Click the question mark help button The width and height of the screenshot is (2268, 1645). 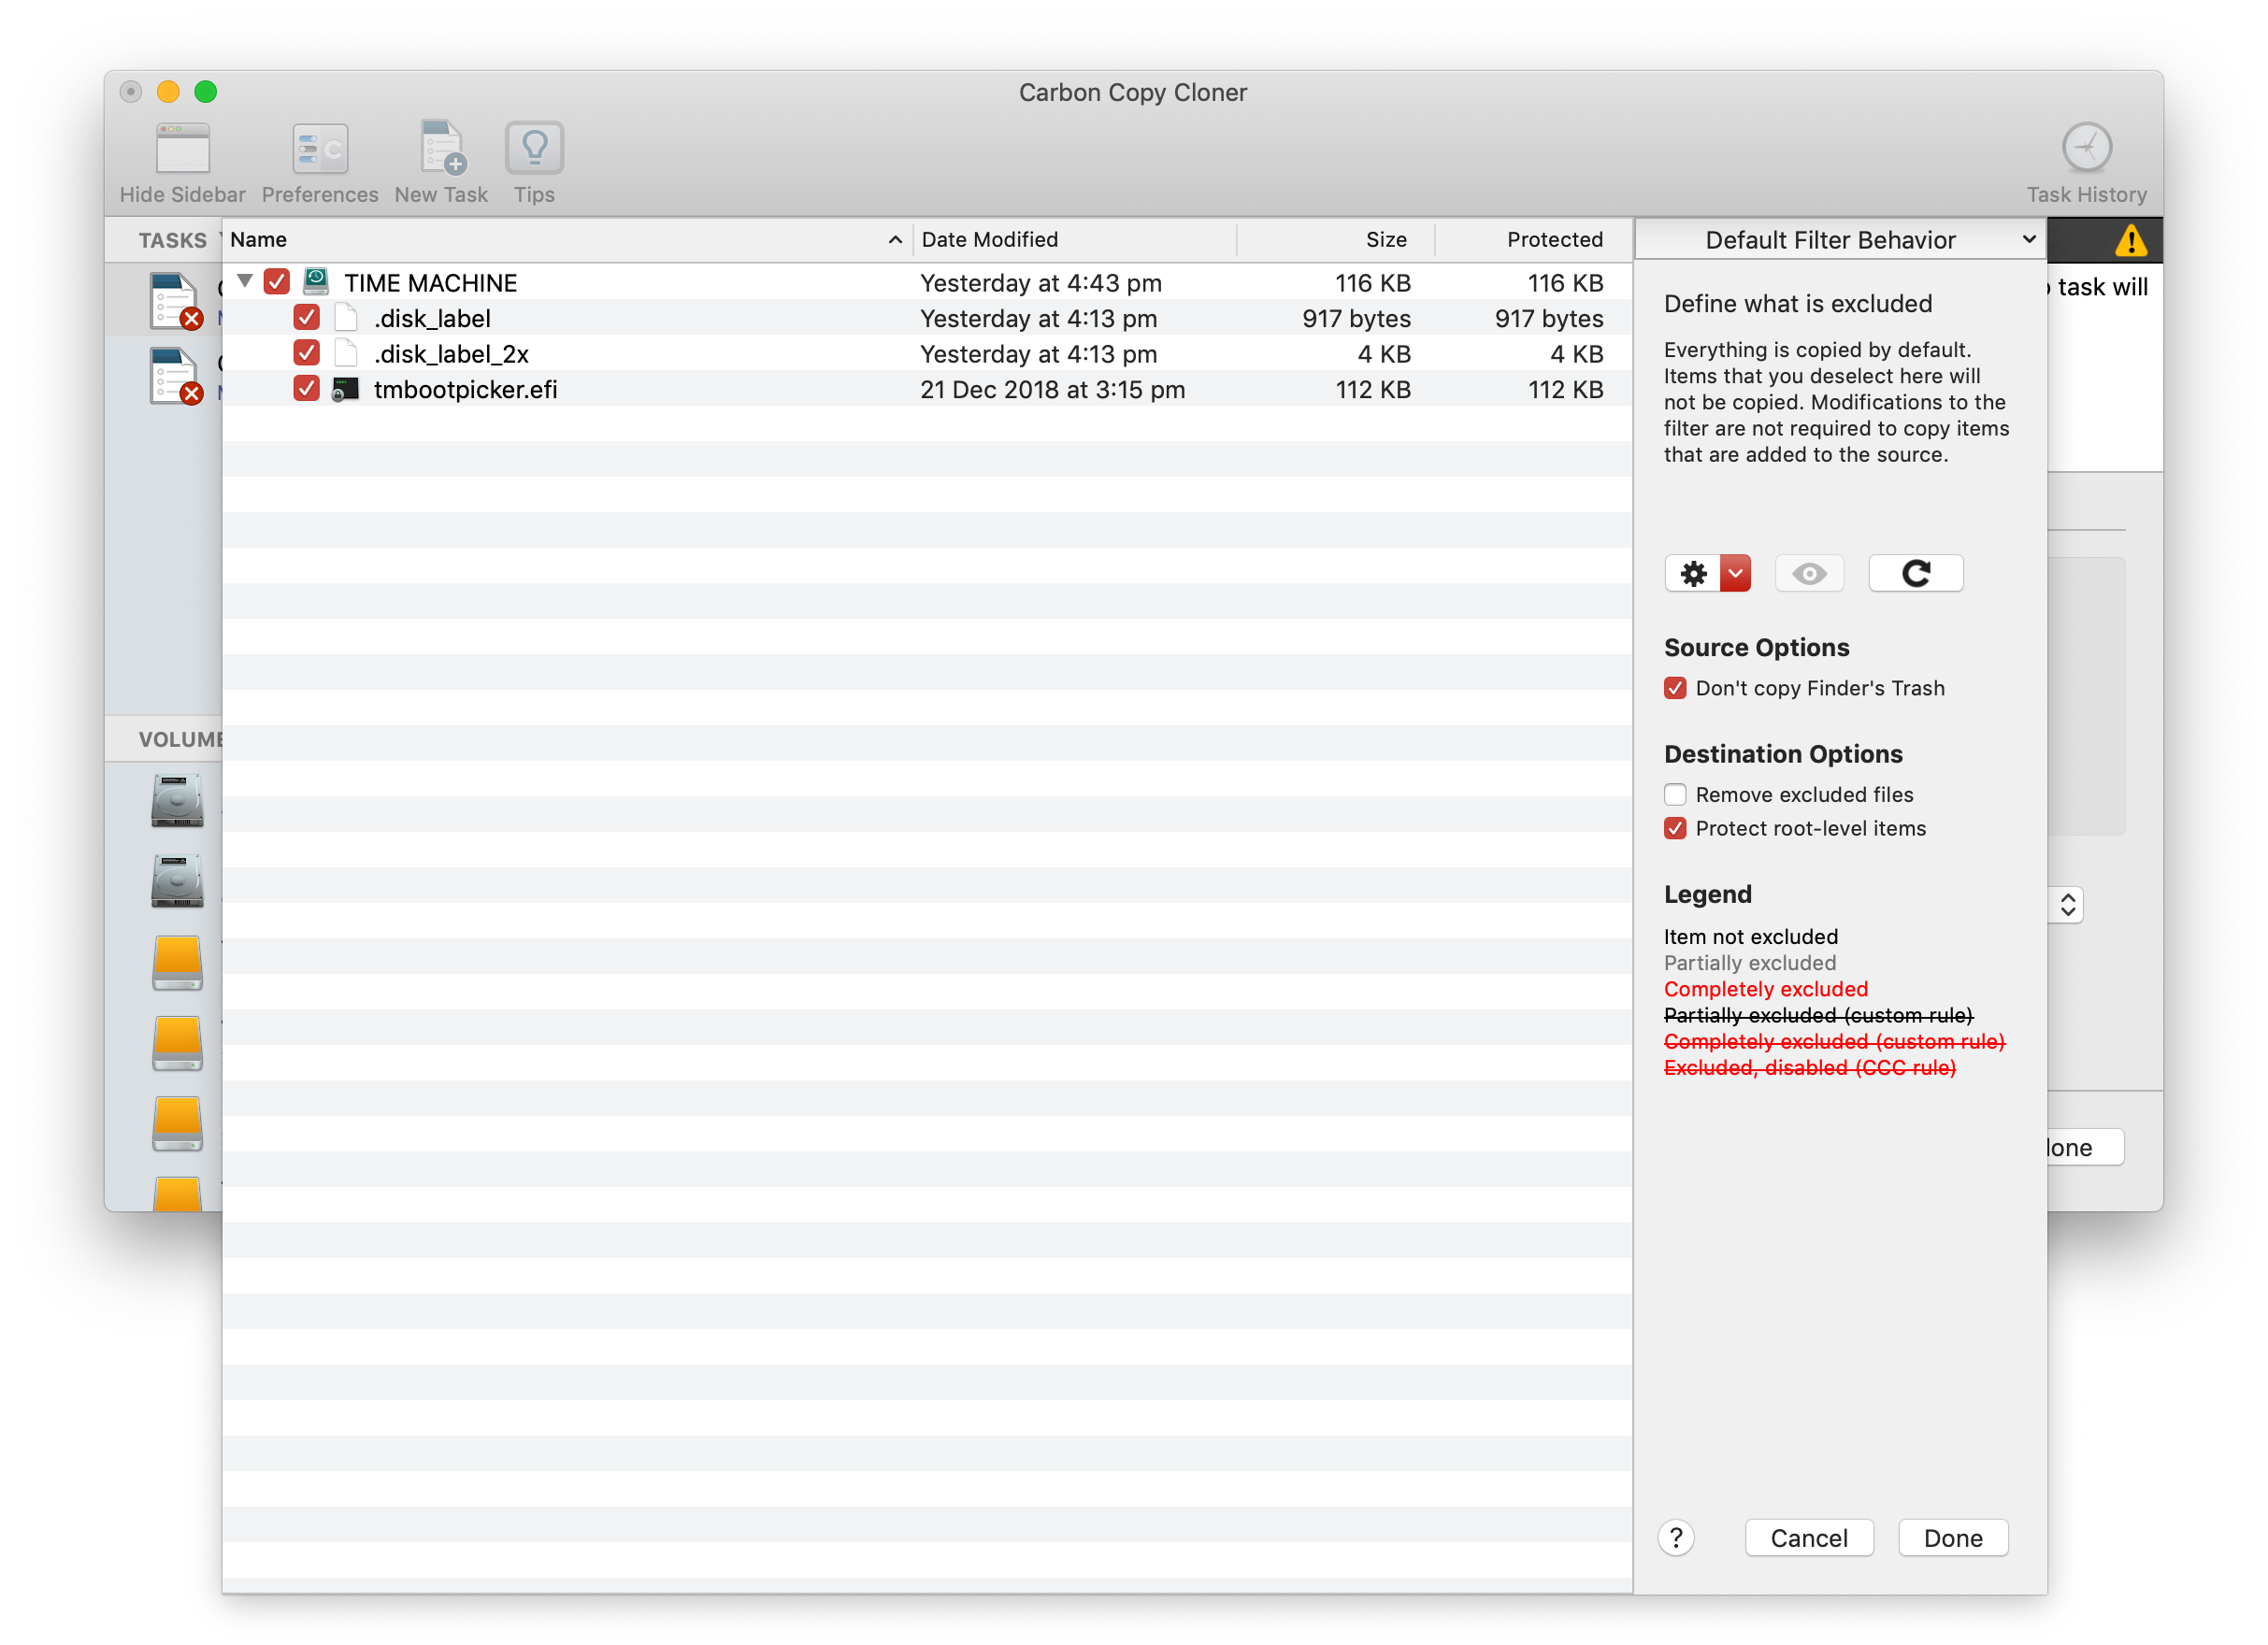(1676, 1538)
